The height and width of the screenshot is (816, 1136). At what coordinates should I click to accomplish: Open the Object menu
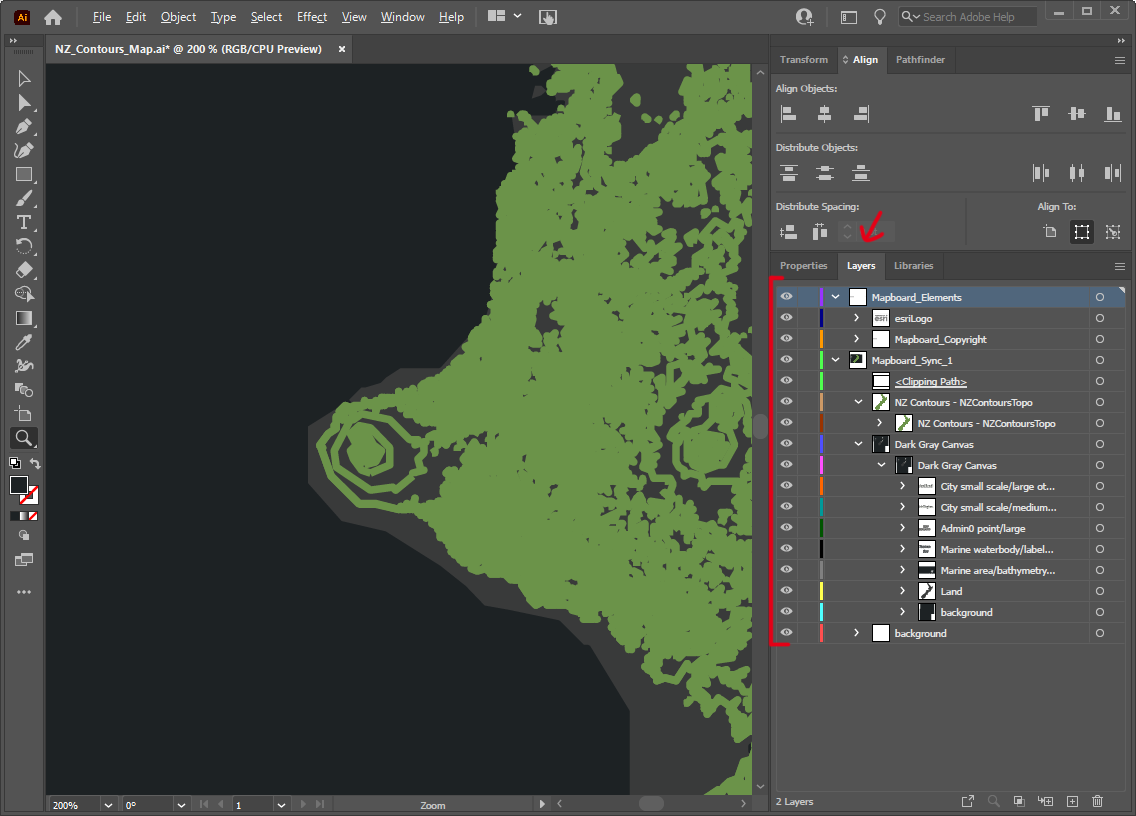click(x=178, y=17)
